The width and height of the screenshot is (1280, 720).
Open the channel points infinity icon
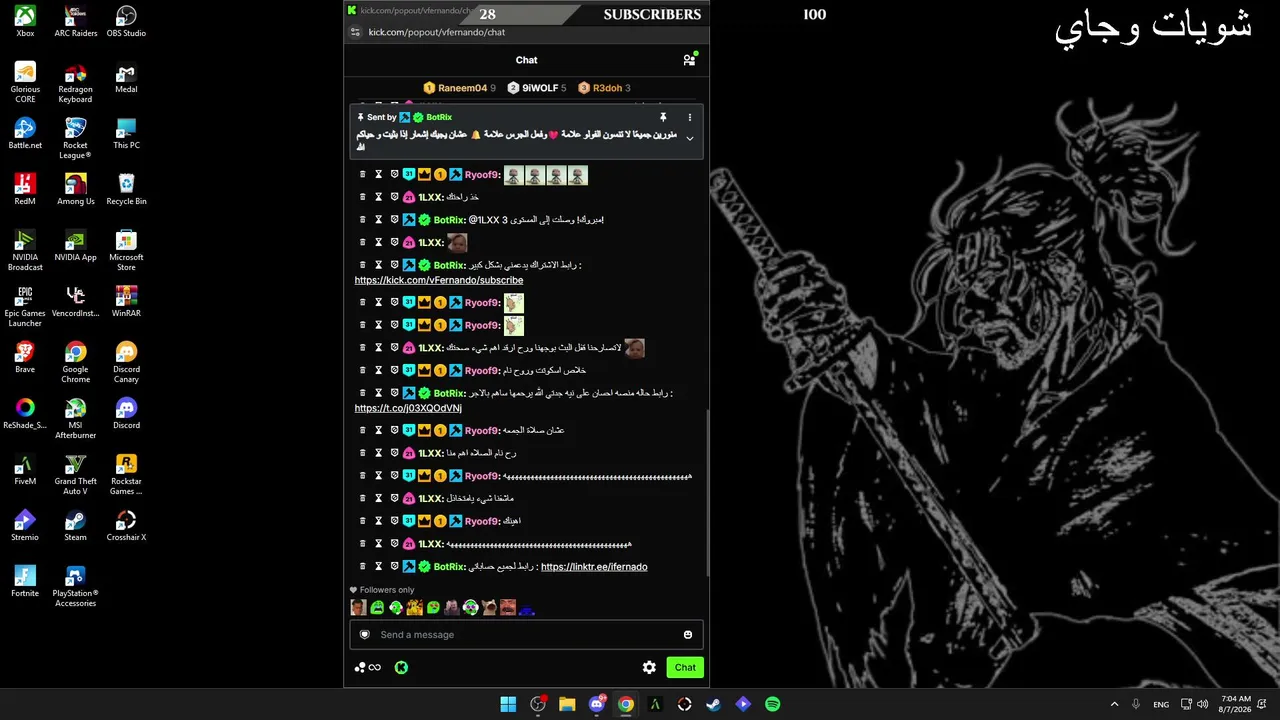pyautogui.click(x=374, y=667)
